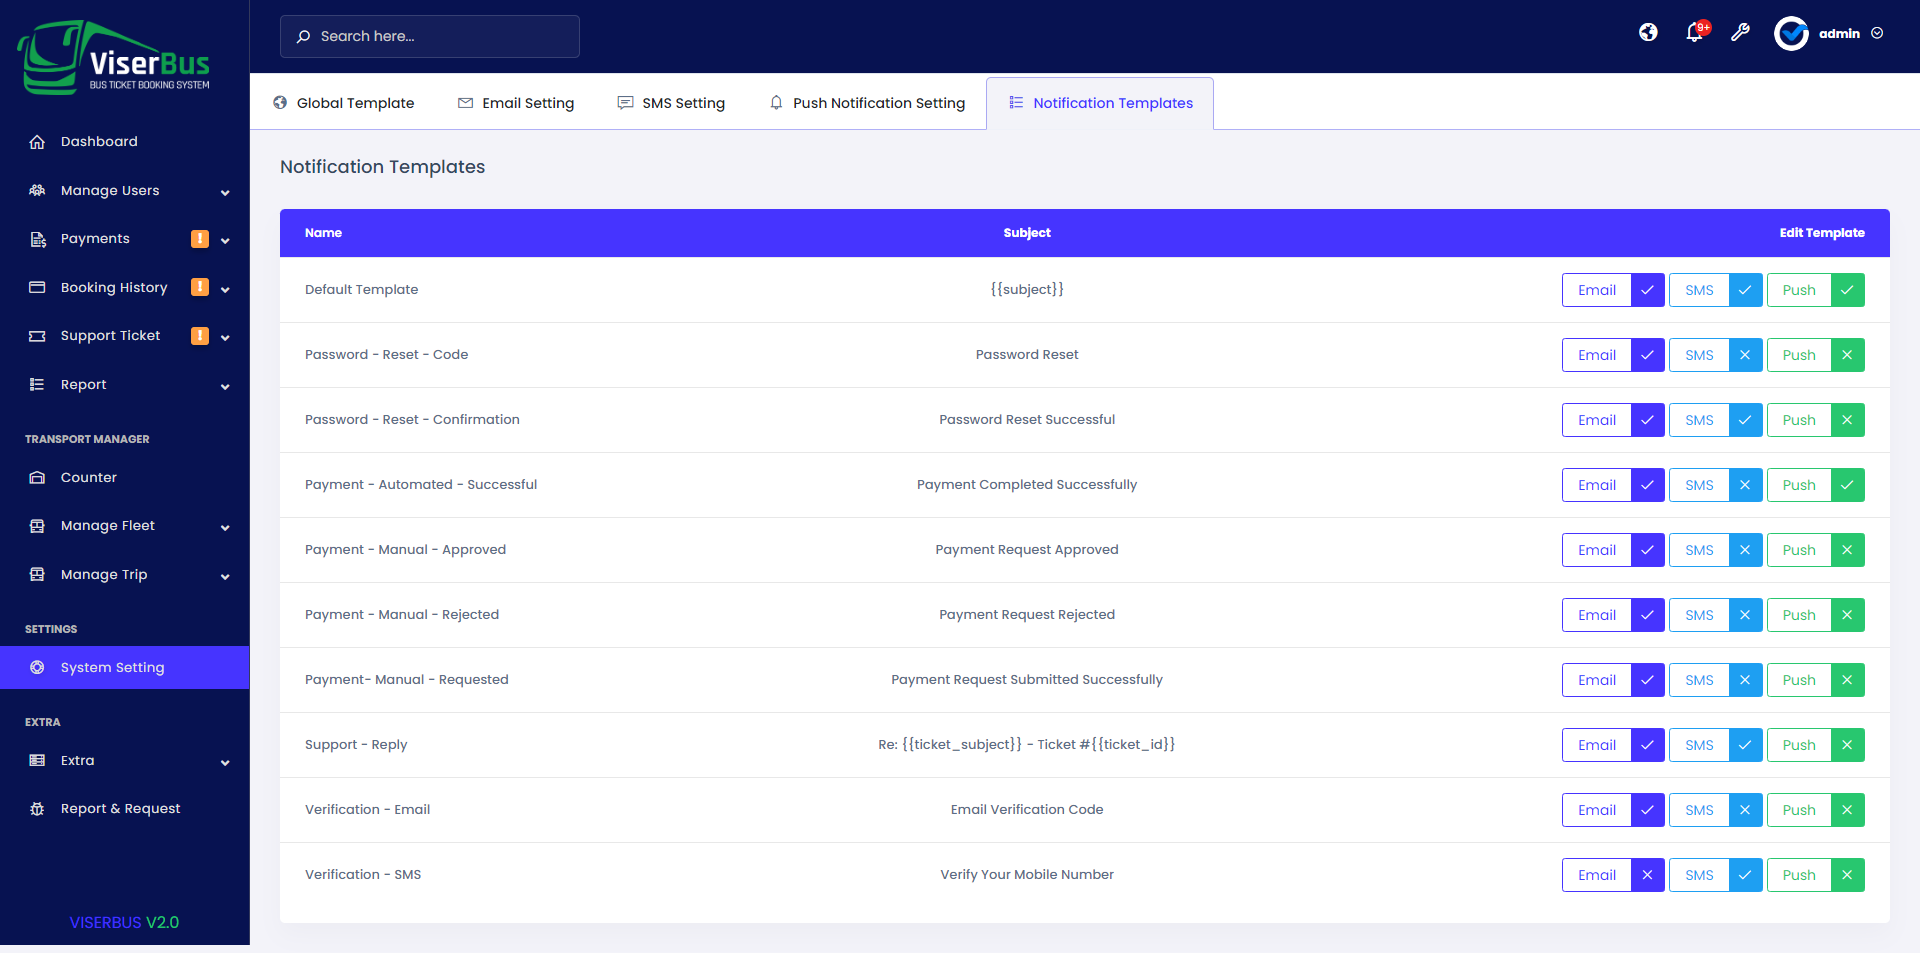Click the Payments warning badge in the sidebar
Image resolution: width=1920 pixels, height=953 pixels.
pyautogui.click(x=200, y=238)
